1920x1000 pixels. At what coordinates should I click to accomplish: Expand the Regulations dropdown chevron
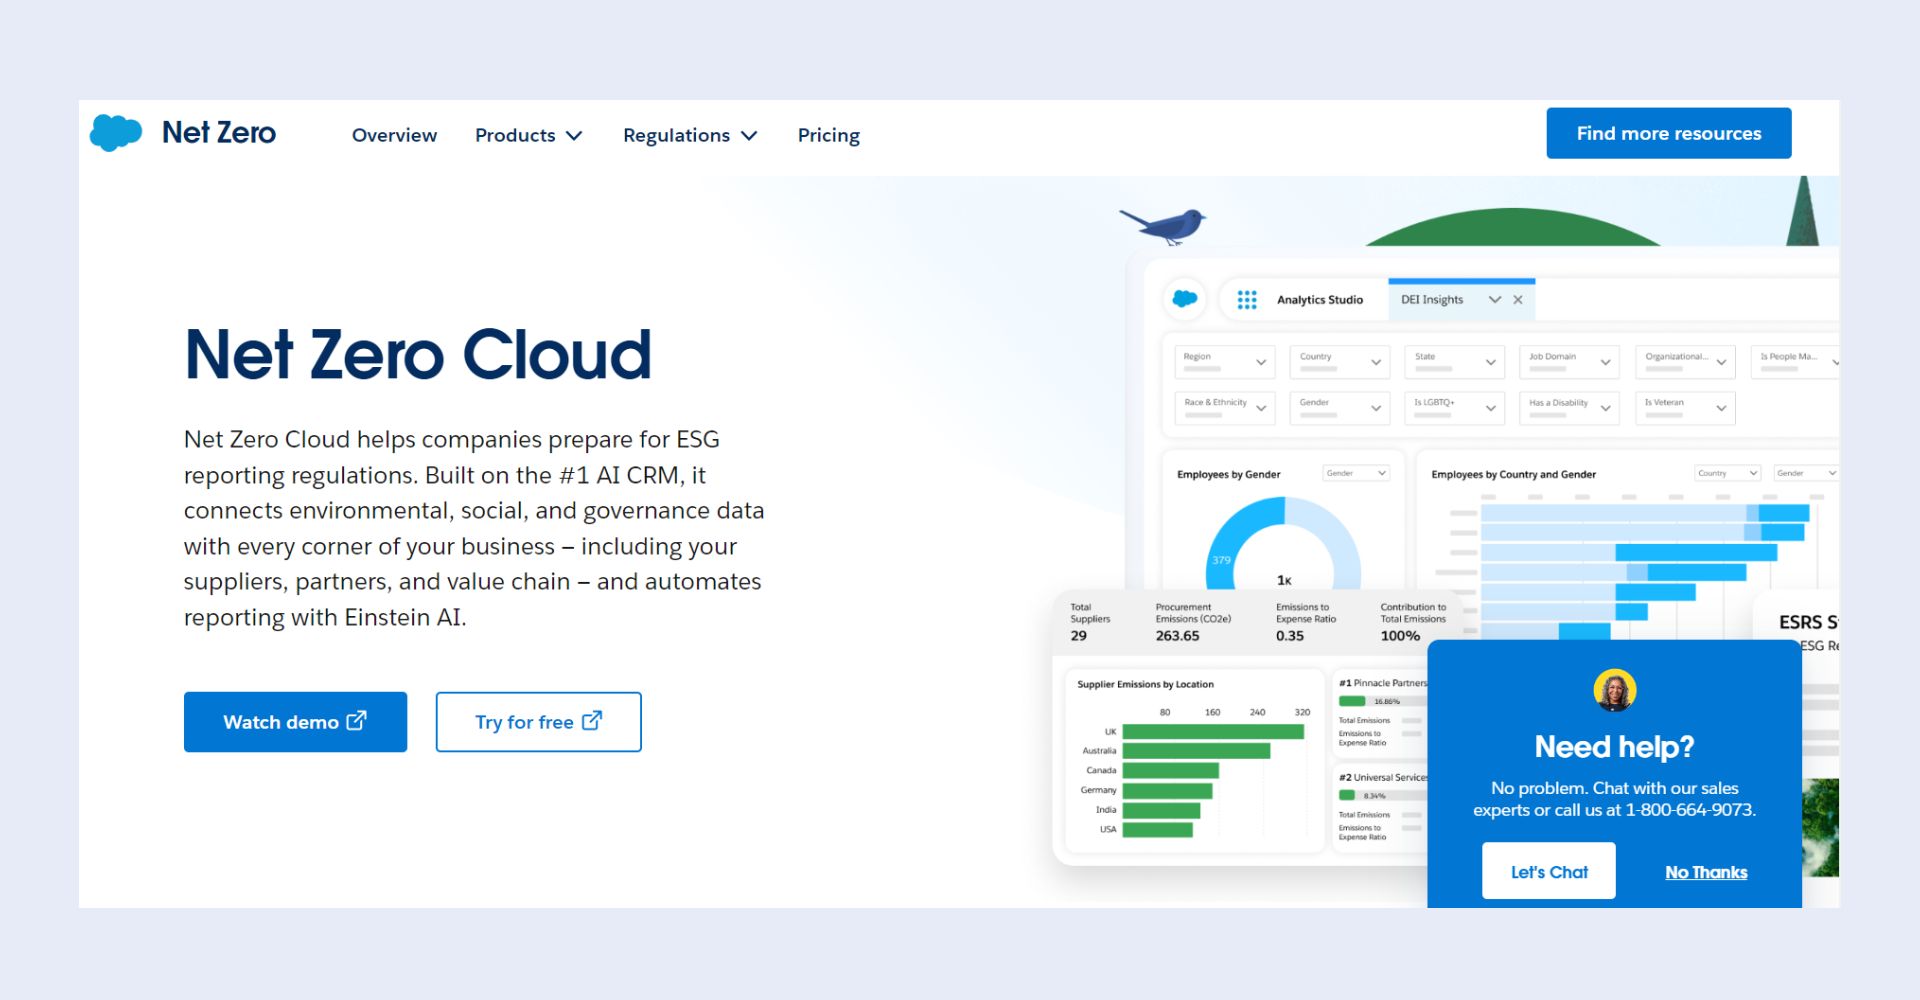point(749,136)
